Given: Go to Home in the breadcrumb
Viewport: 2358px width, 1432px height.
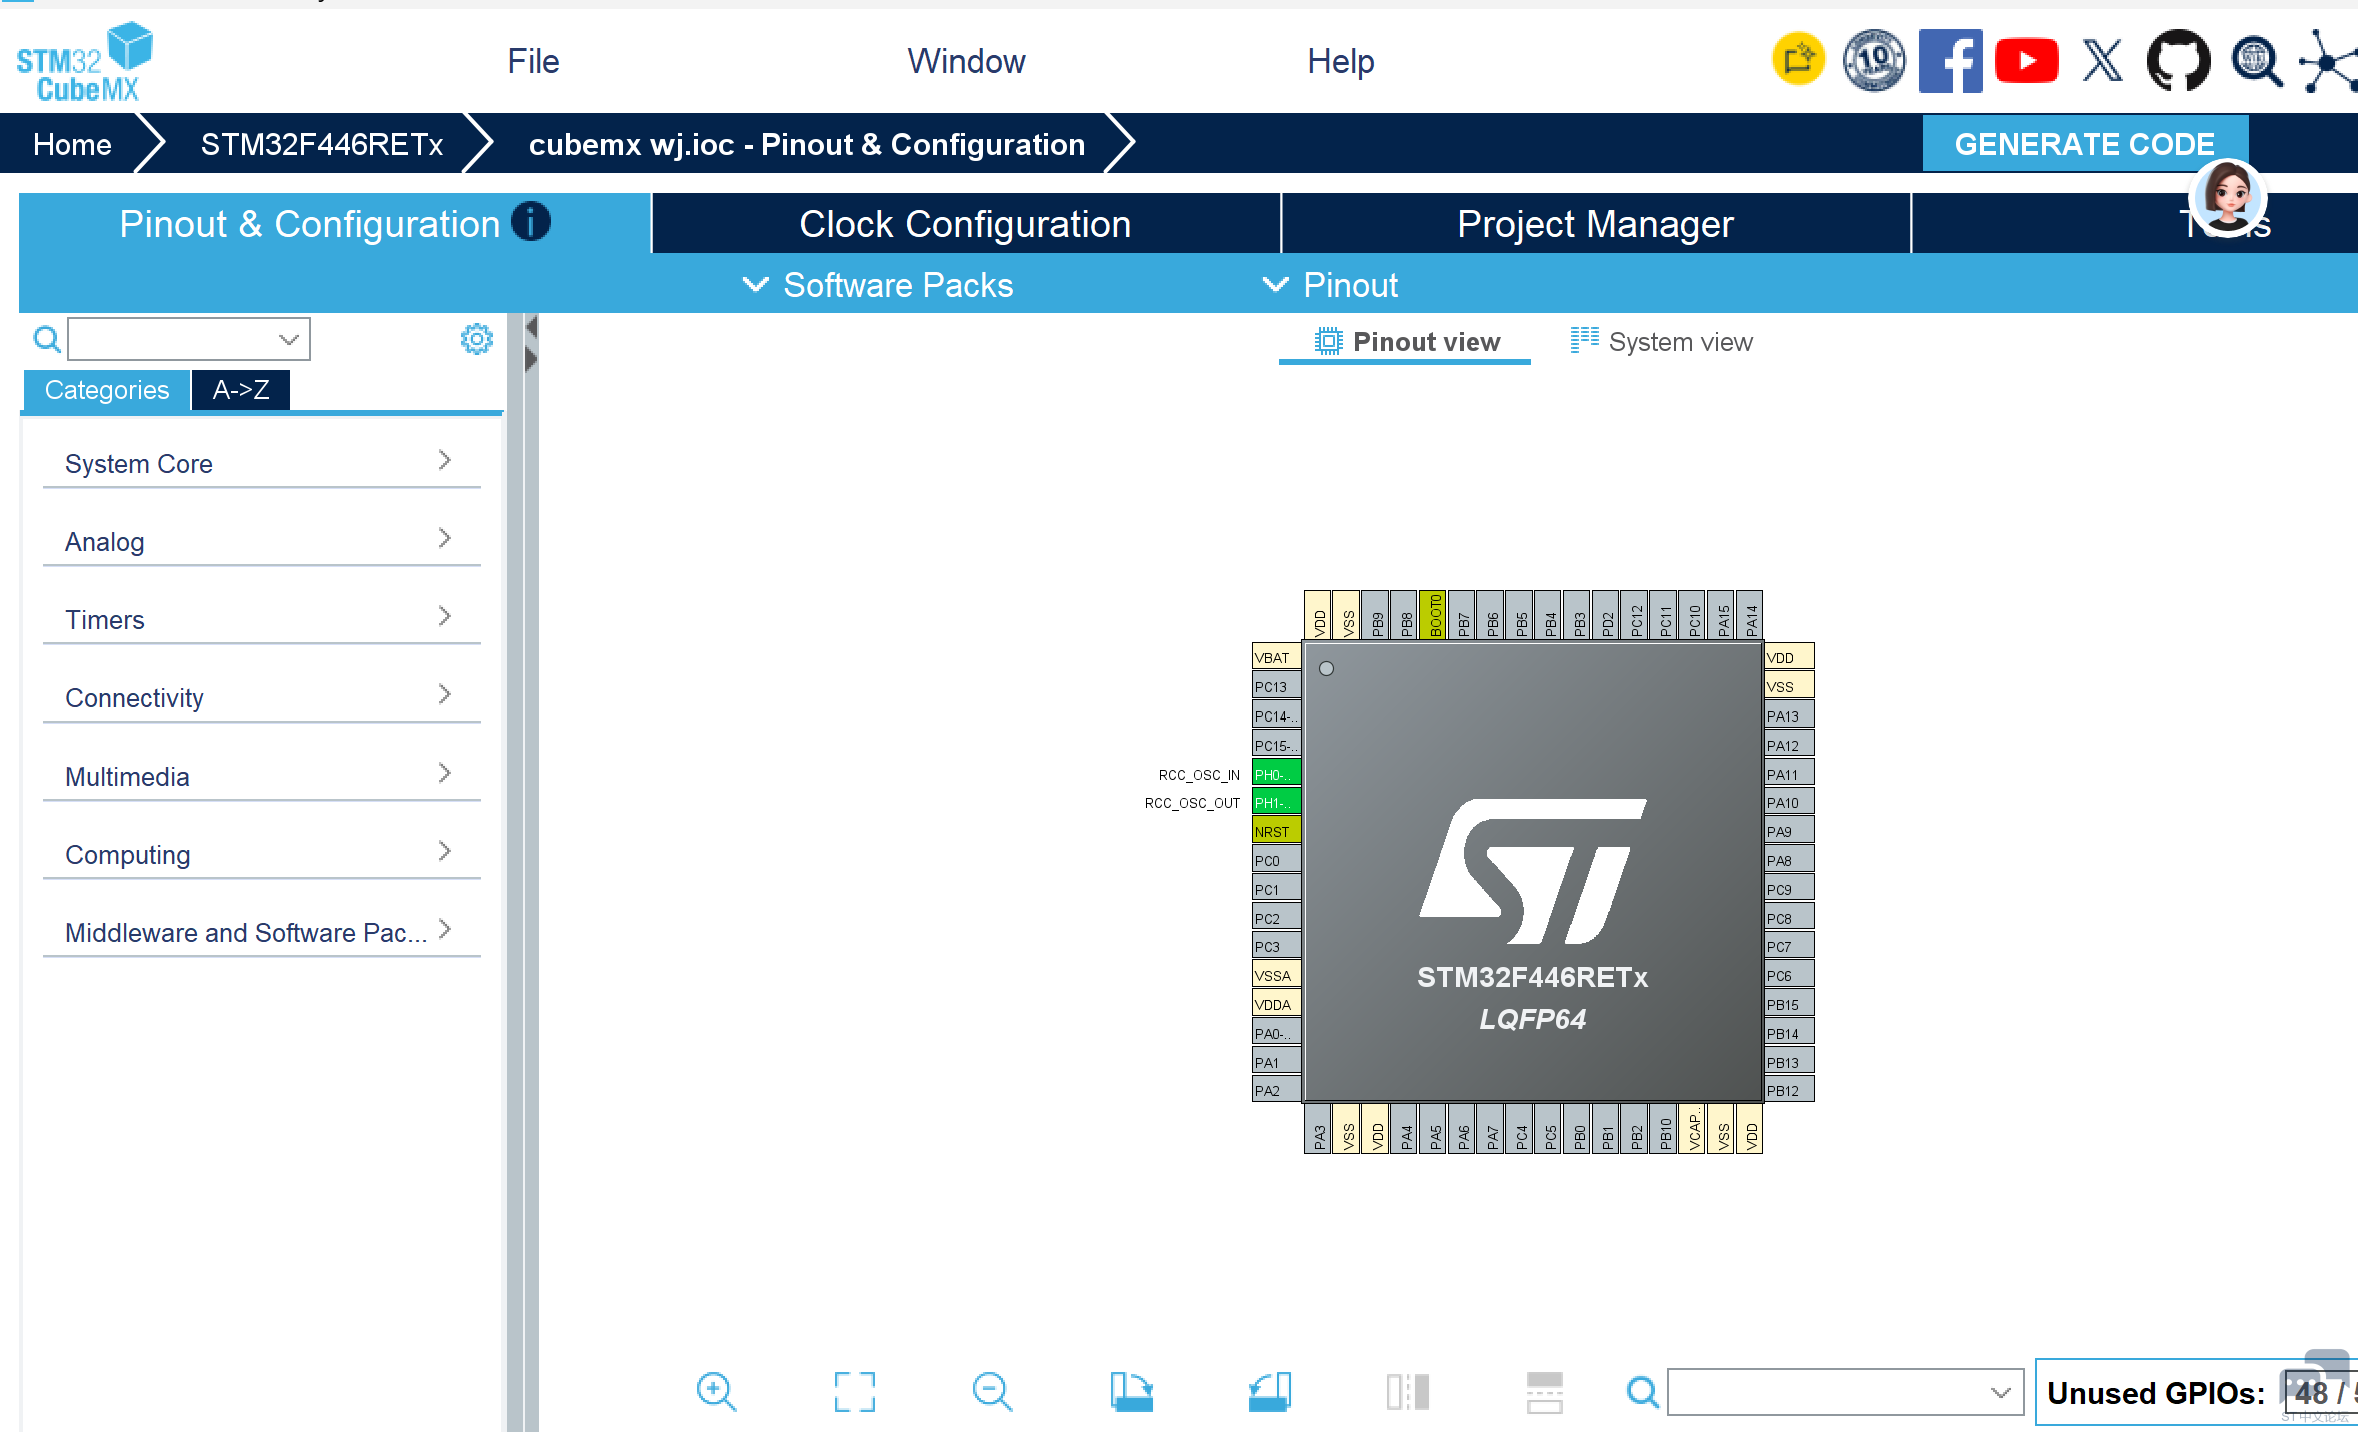Looking at the screenshot, I should (x=72, y=144).
